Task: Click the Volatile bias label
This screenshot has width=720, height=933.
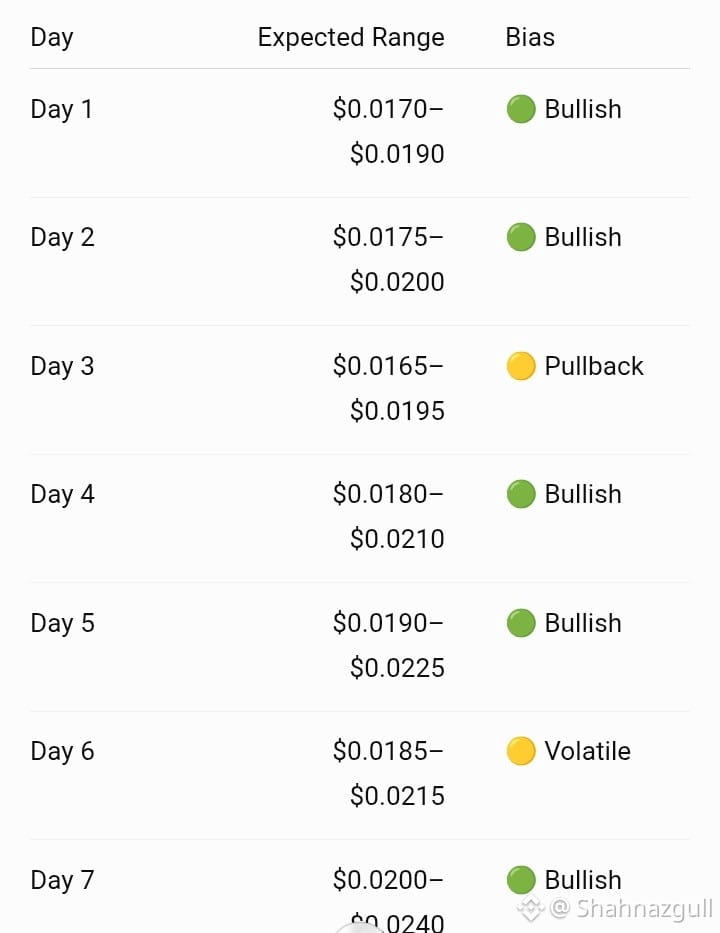Action: (x=587, y=751)
